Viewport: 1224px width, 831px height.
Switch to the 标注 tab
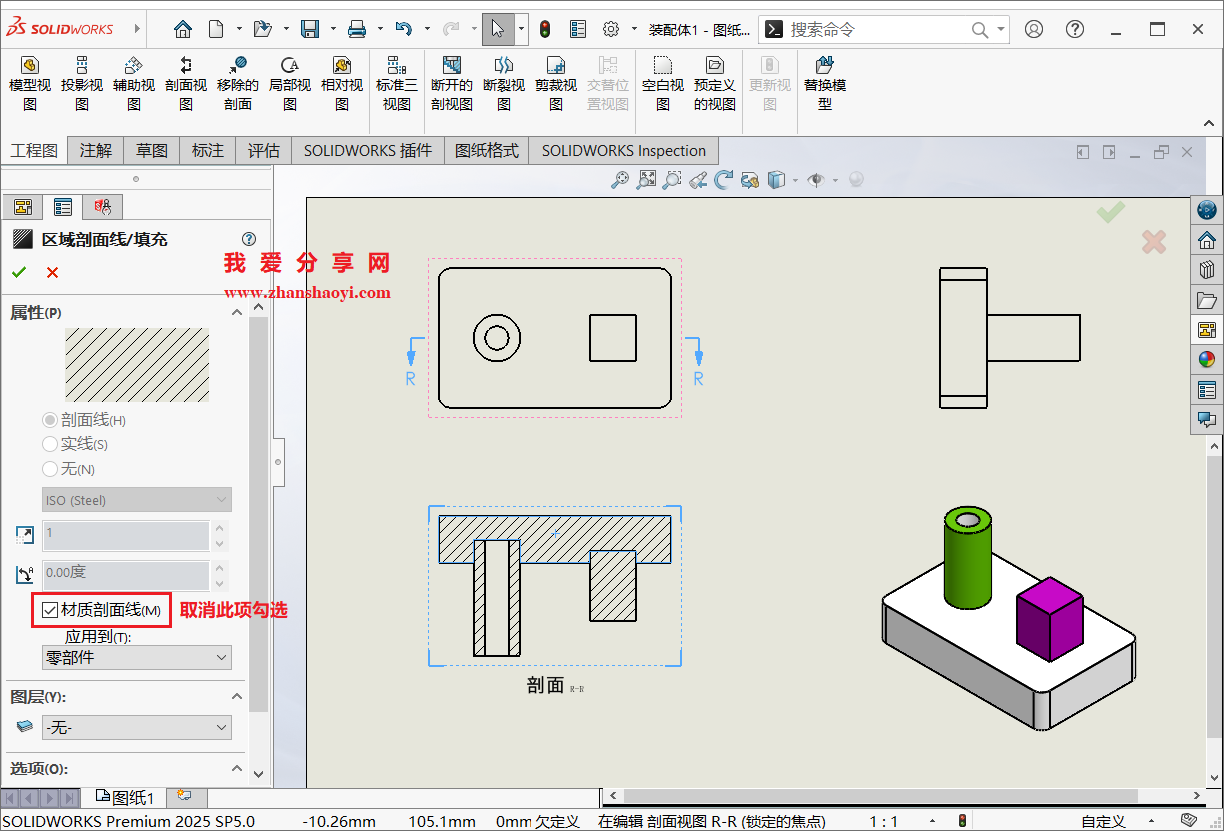[x=208, y=151]
